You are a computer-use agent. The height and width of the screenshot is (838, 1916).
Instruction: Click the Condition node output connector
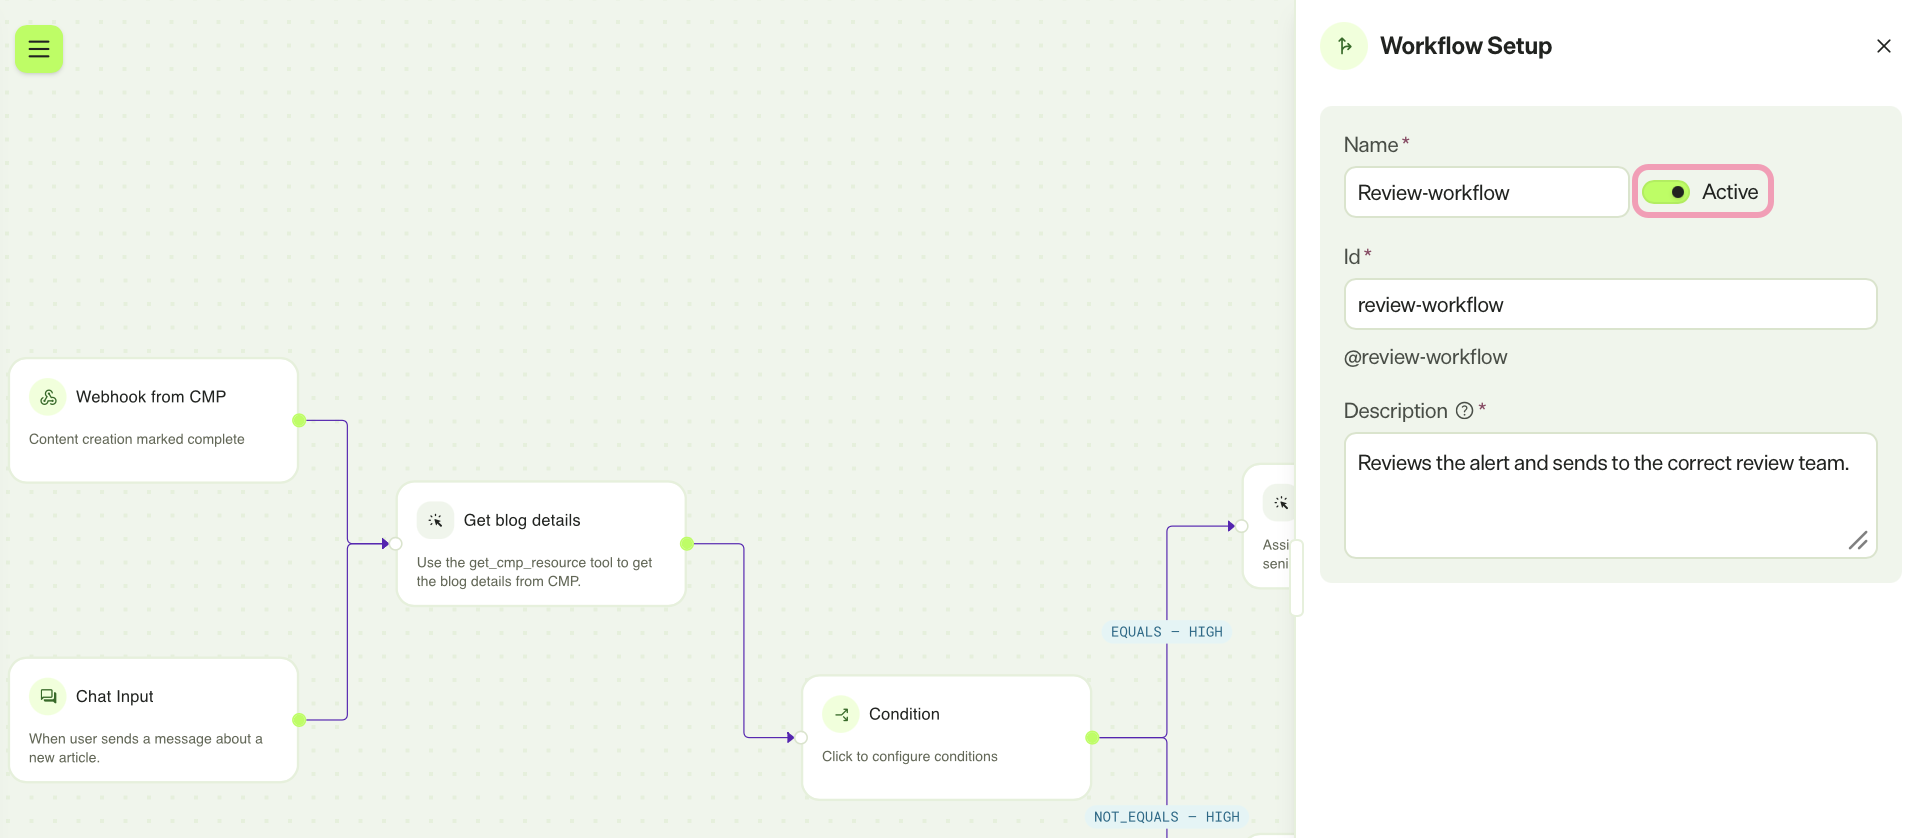click(1092, 738)
